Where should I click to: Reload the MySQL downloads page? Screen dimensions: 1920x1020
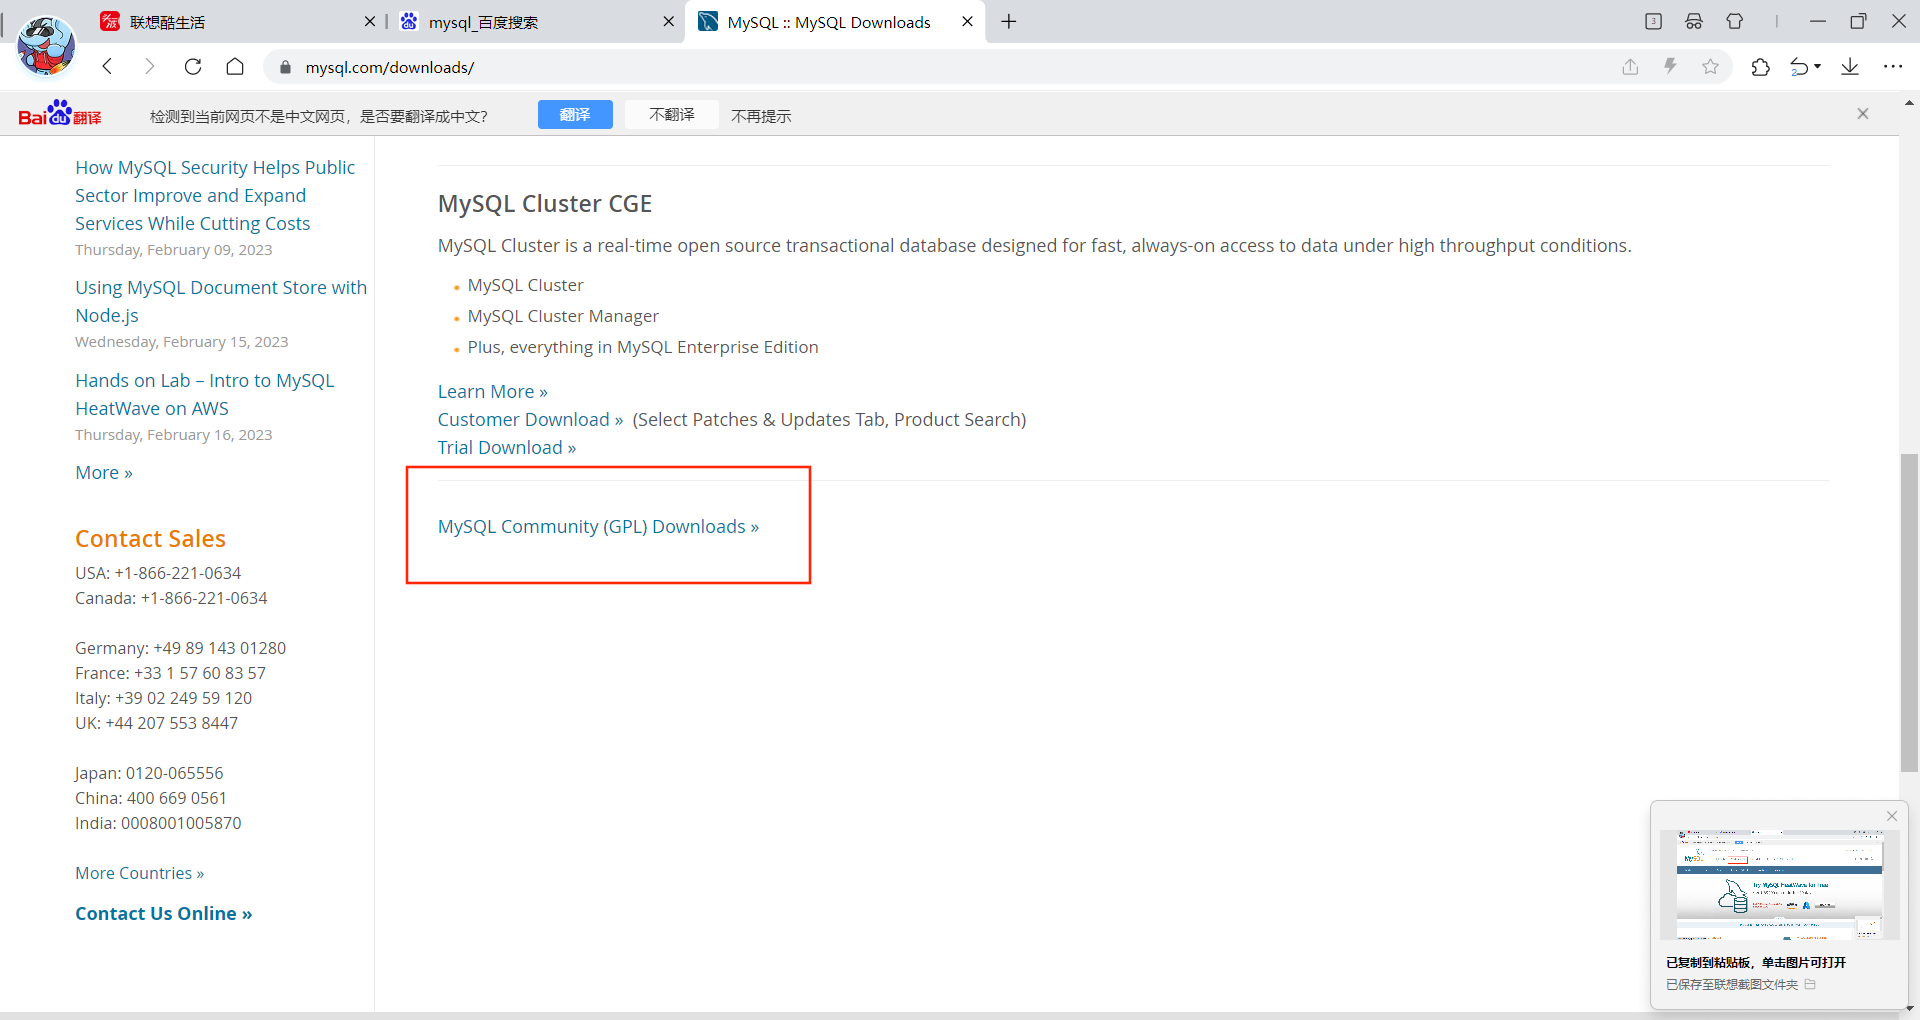click(193, 67)
